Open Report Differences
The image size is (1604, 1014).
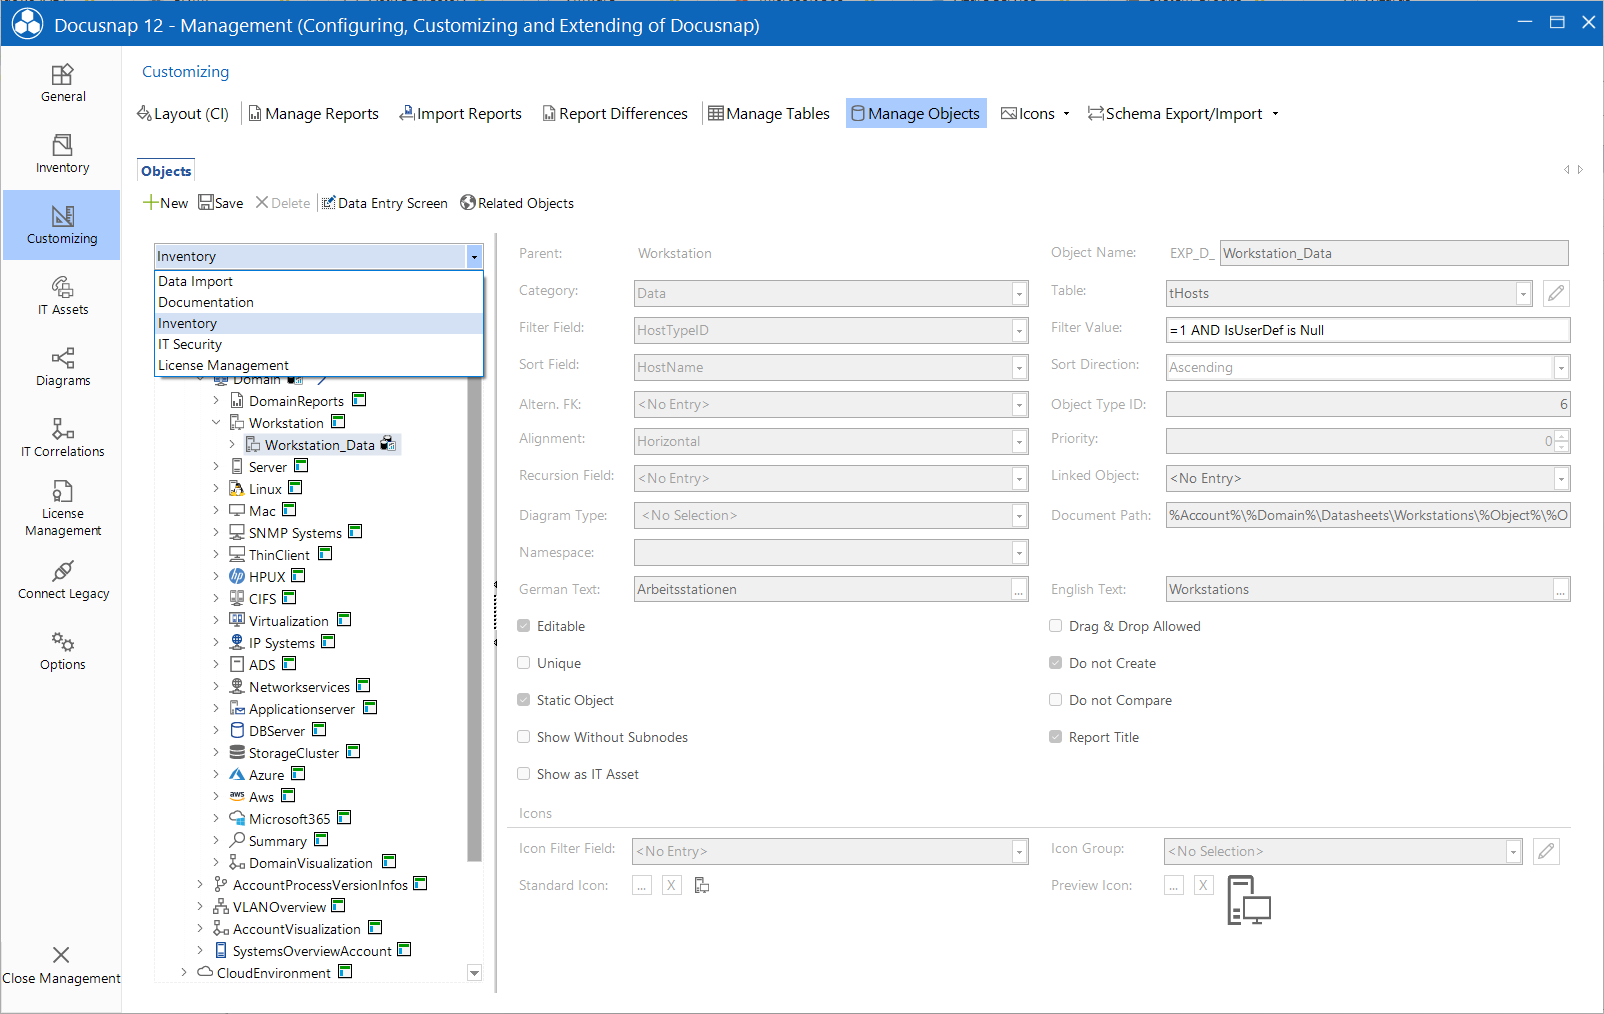(615, 114)
